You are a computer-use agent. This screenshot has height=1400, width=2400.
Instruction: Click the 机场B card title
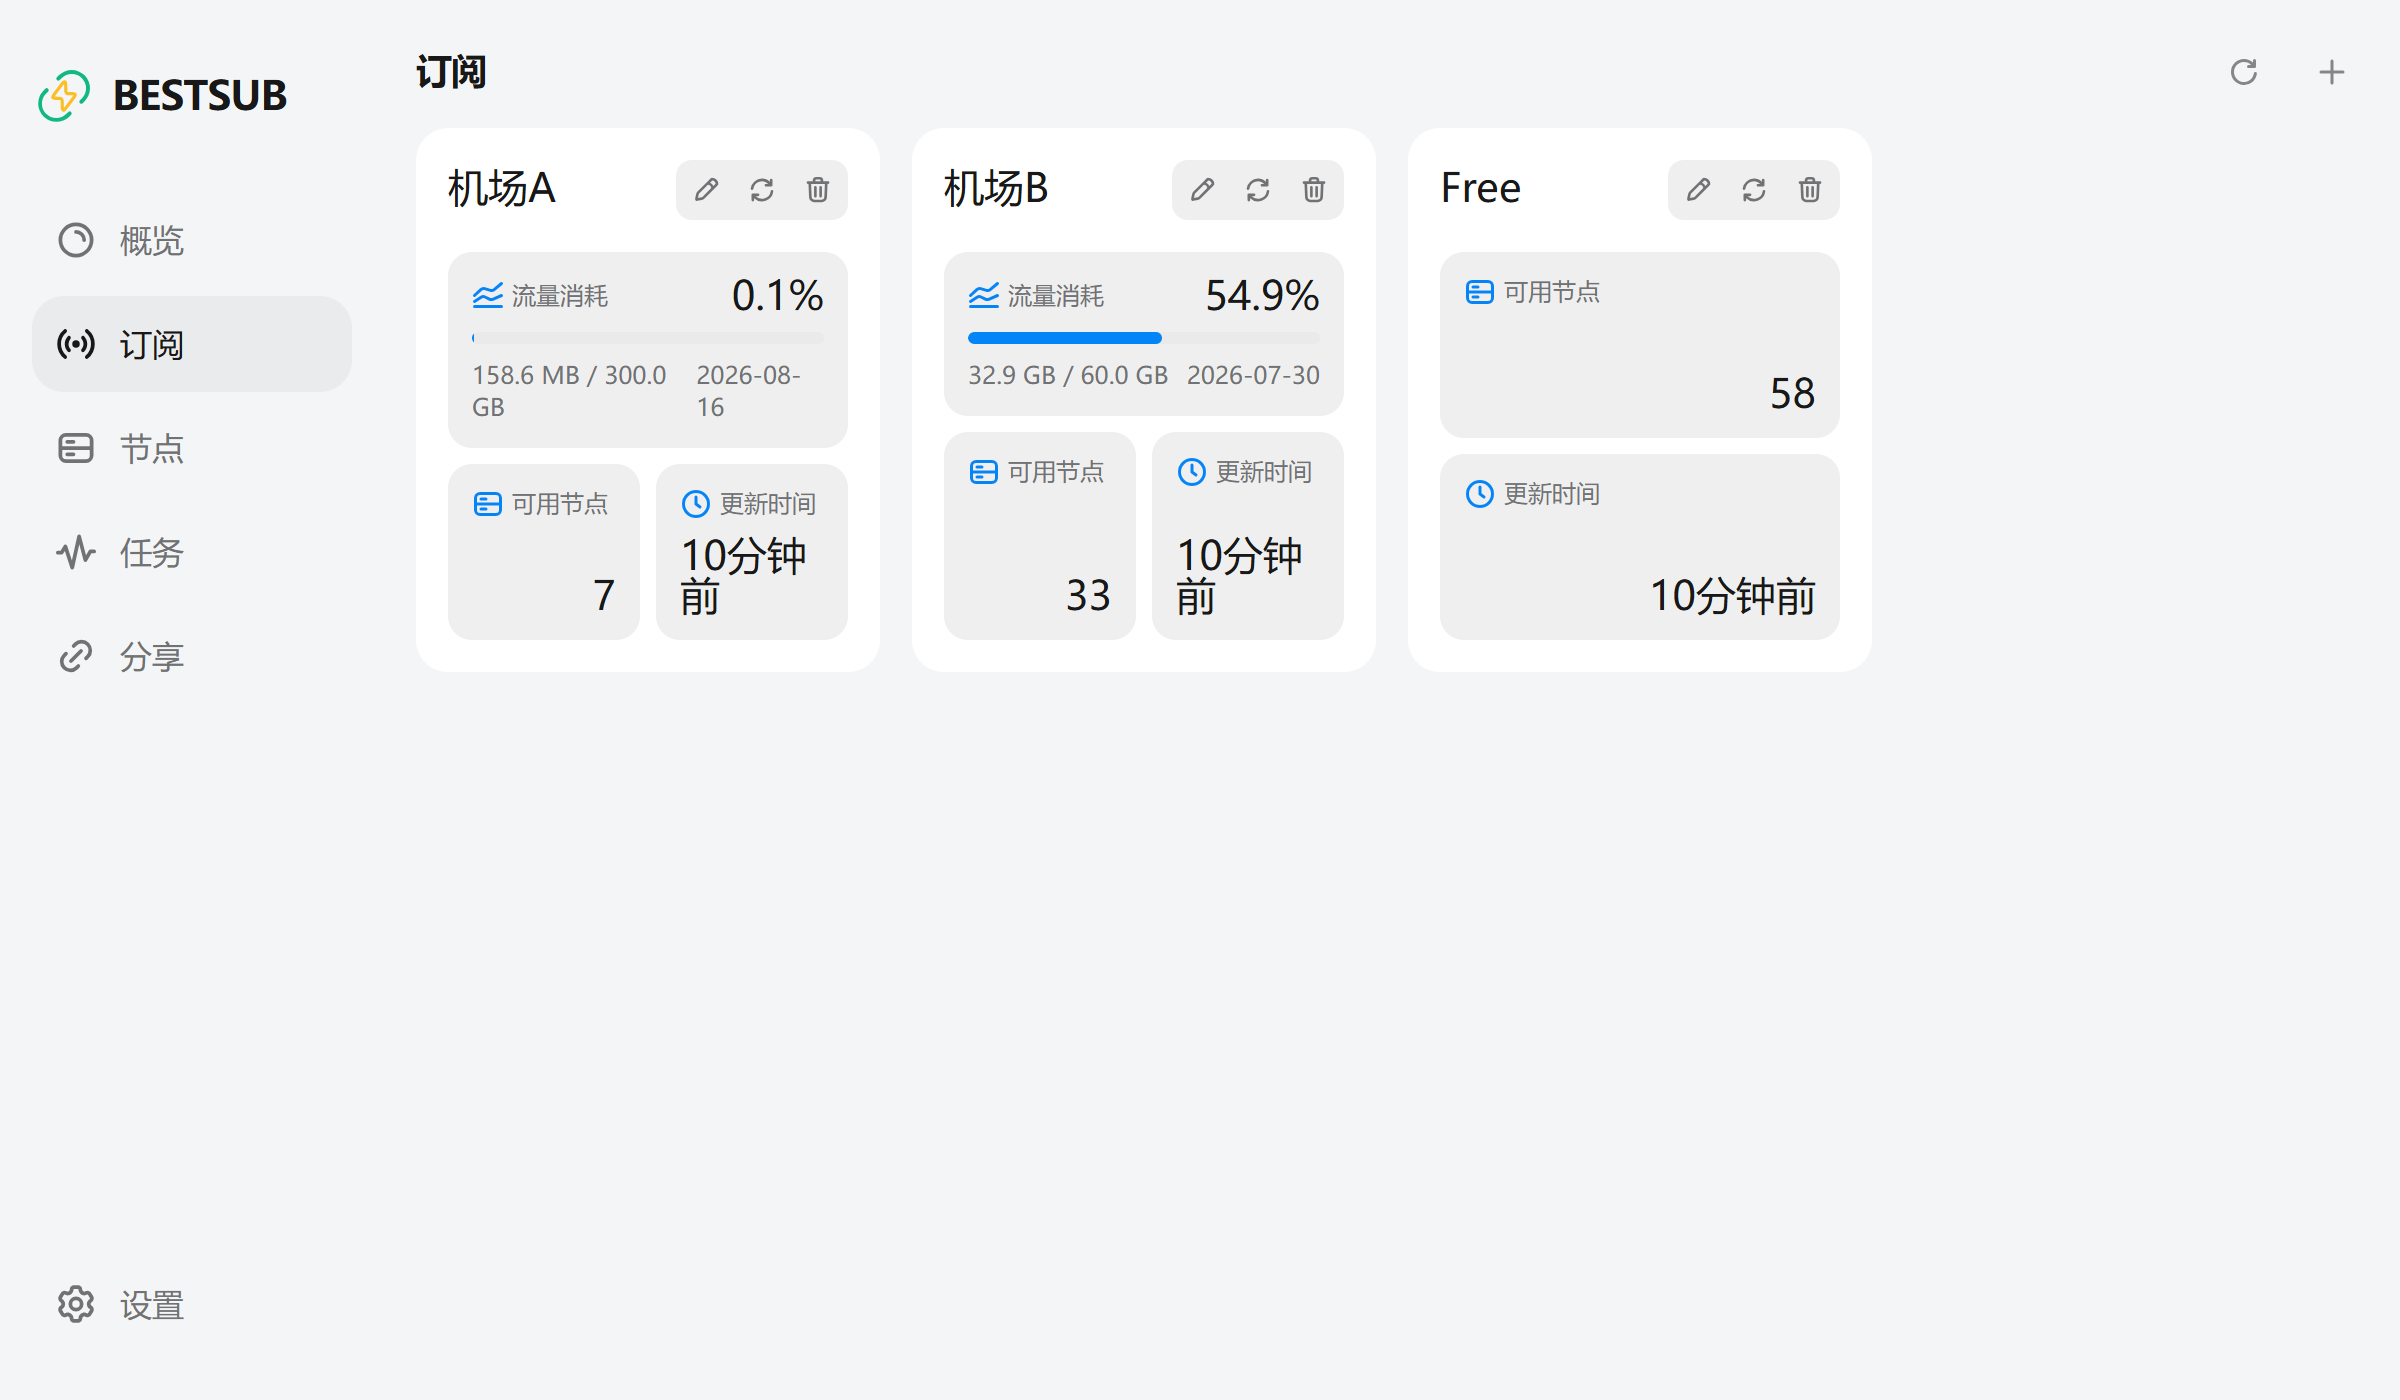[996, 188]
